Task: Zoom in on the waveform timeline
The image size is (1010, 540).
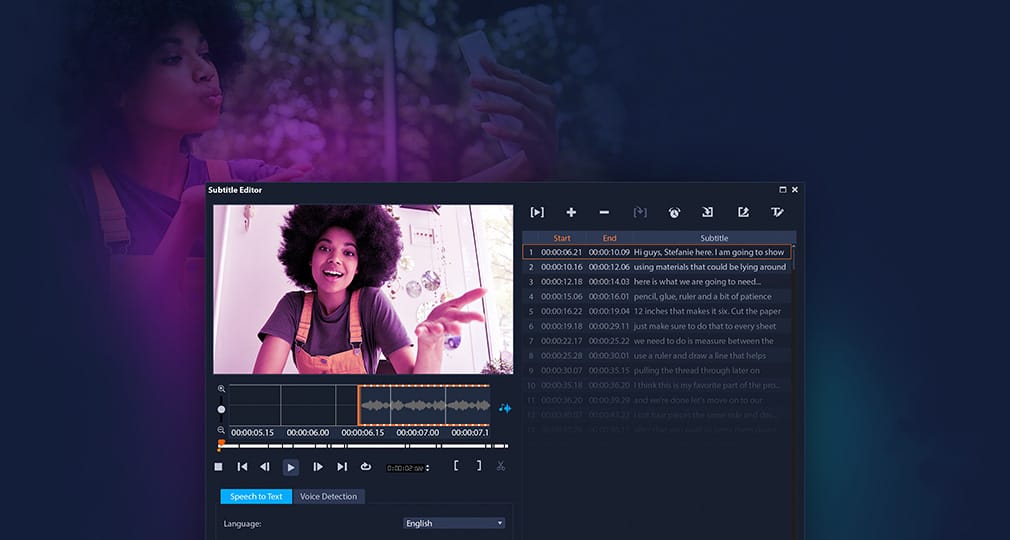Action: pyautogui.click(x=221, y=389)
